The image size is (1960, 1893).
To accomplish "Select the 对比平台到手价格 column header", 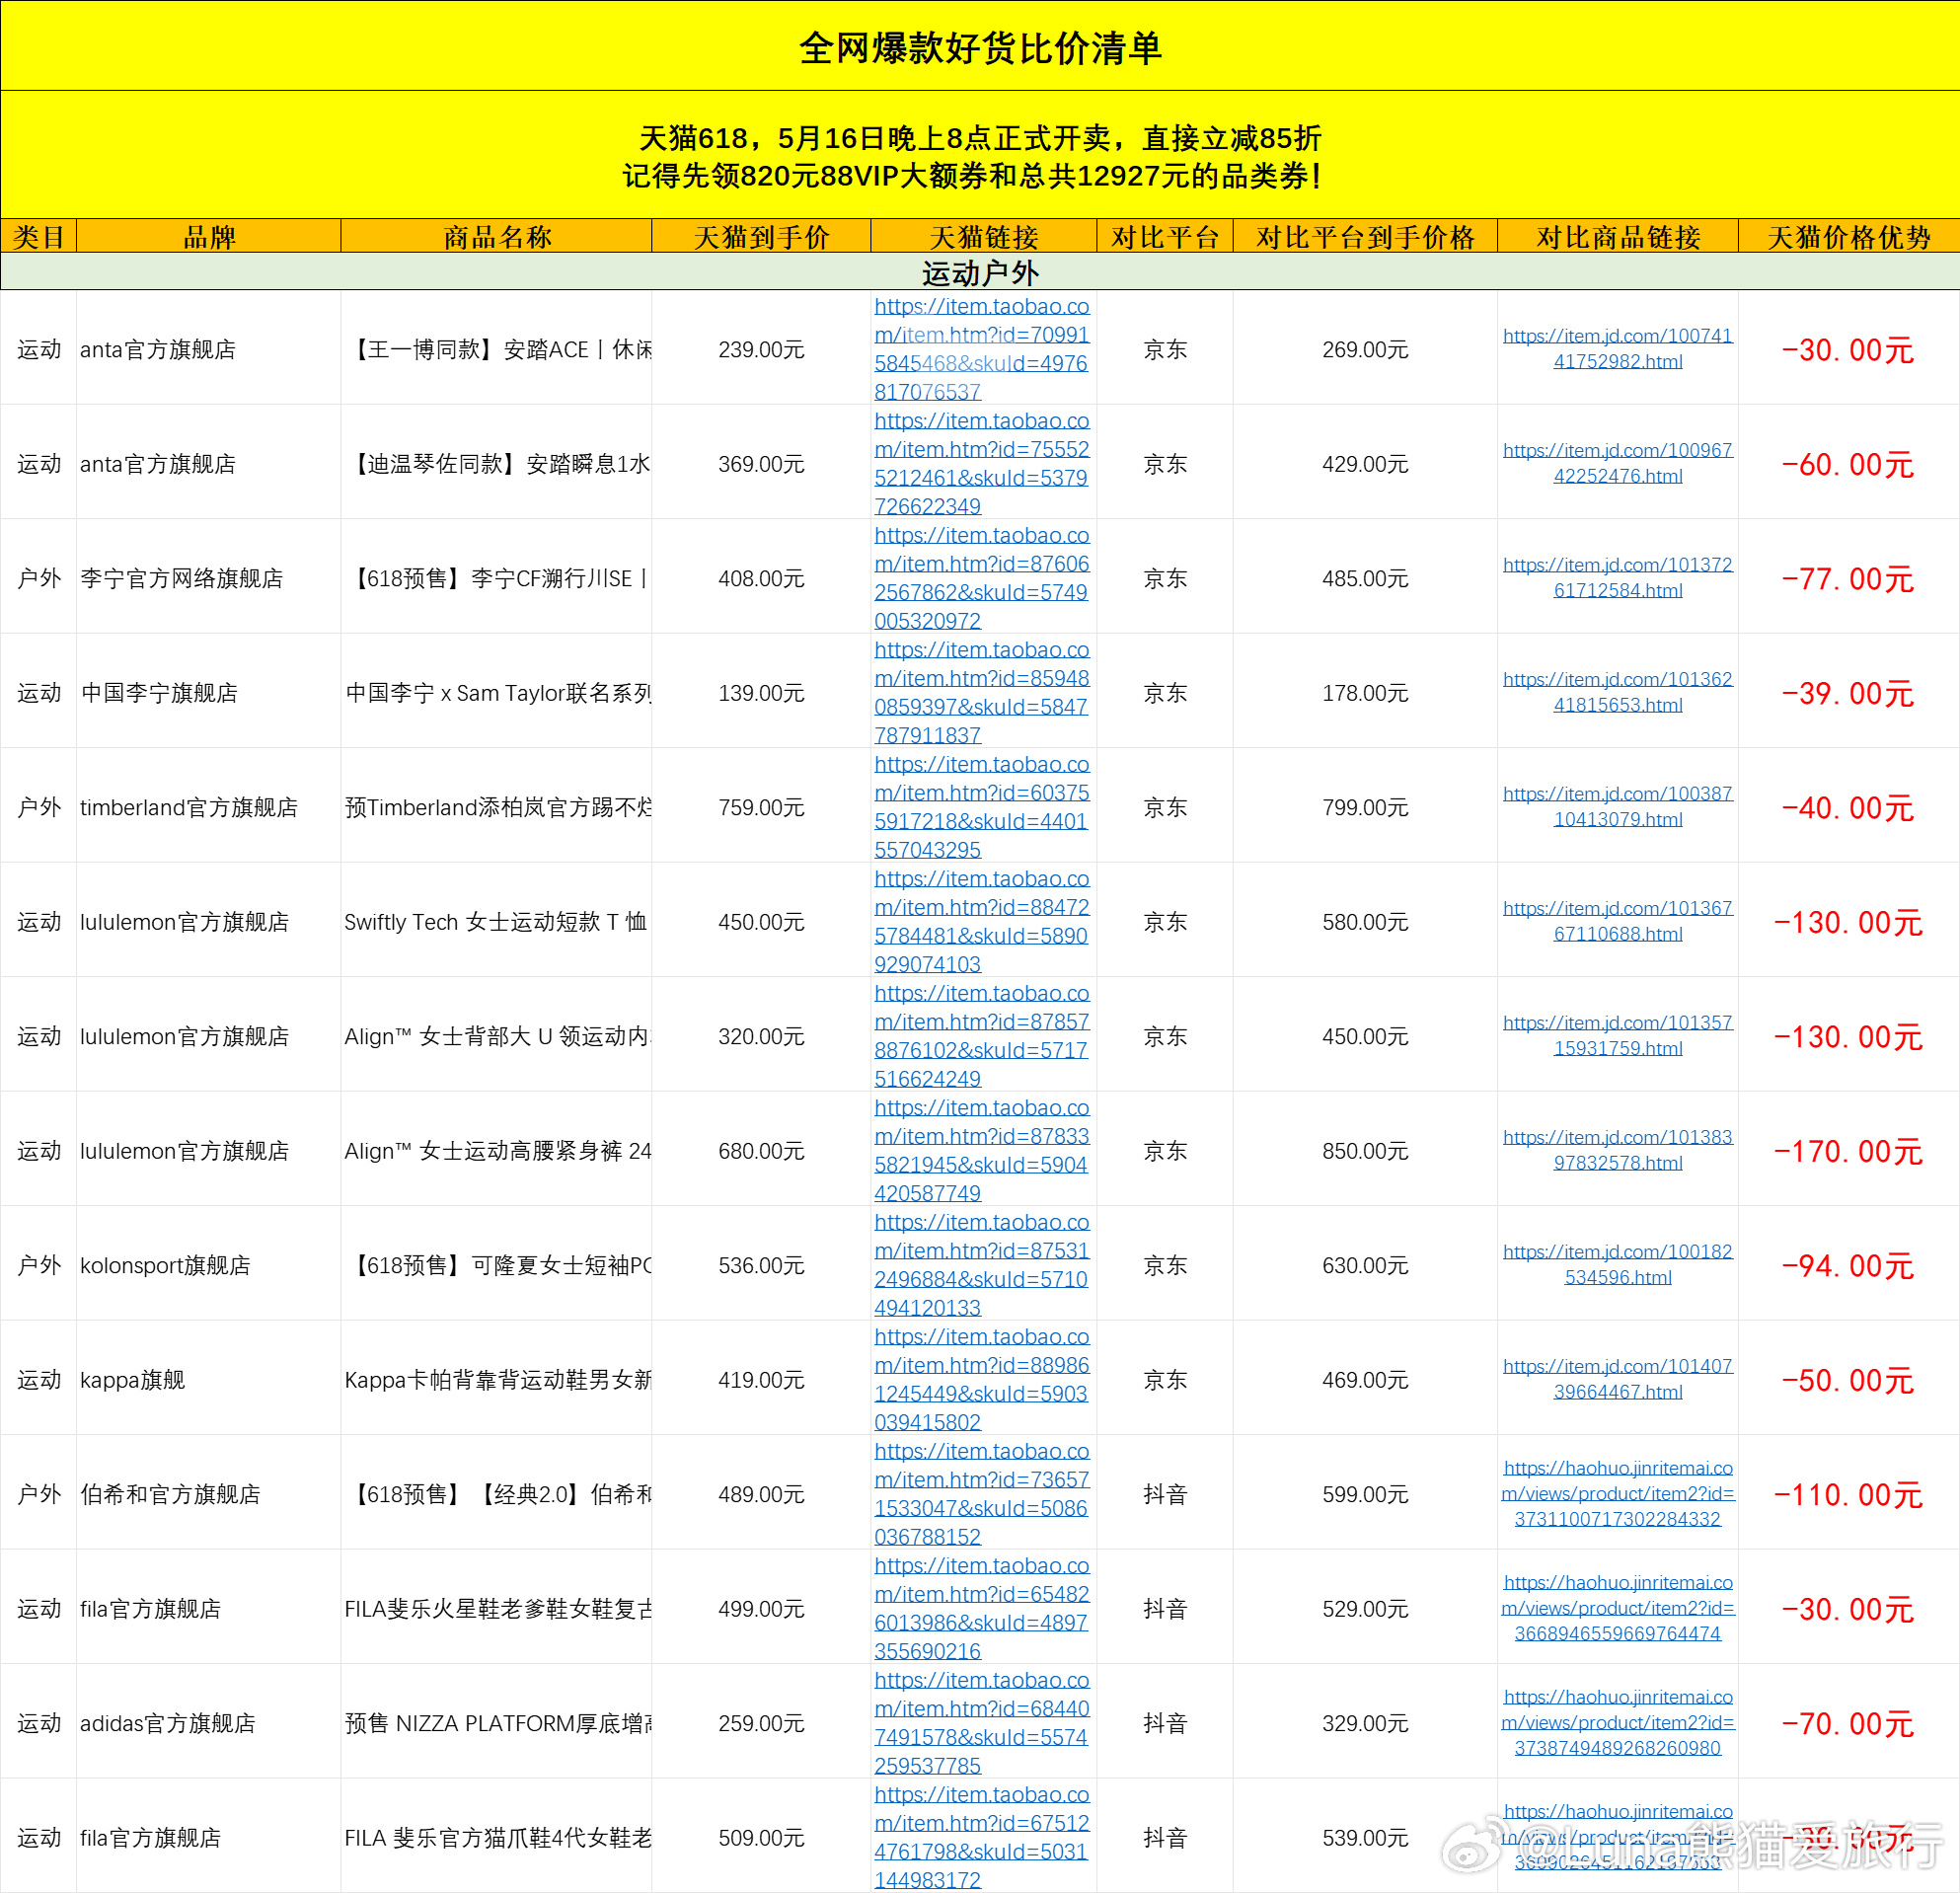I will tap(1365, 236).
